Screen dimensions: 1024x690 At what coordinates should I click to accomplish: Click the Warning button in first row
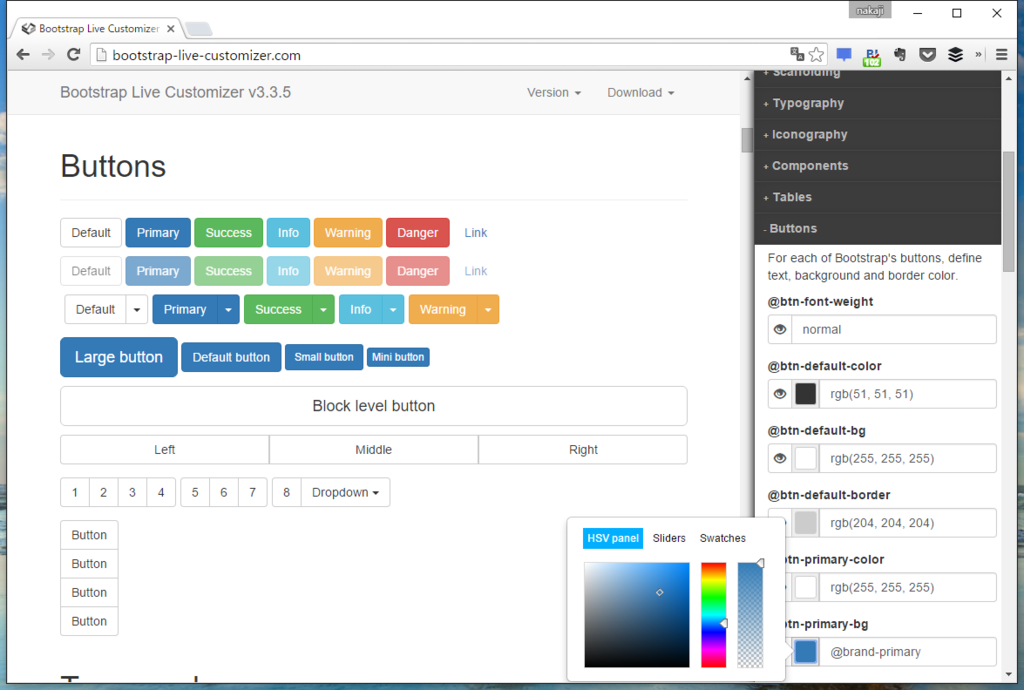[348, 233]
